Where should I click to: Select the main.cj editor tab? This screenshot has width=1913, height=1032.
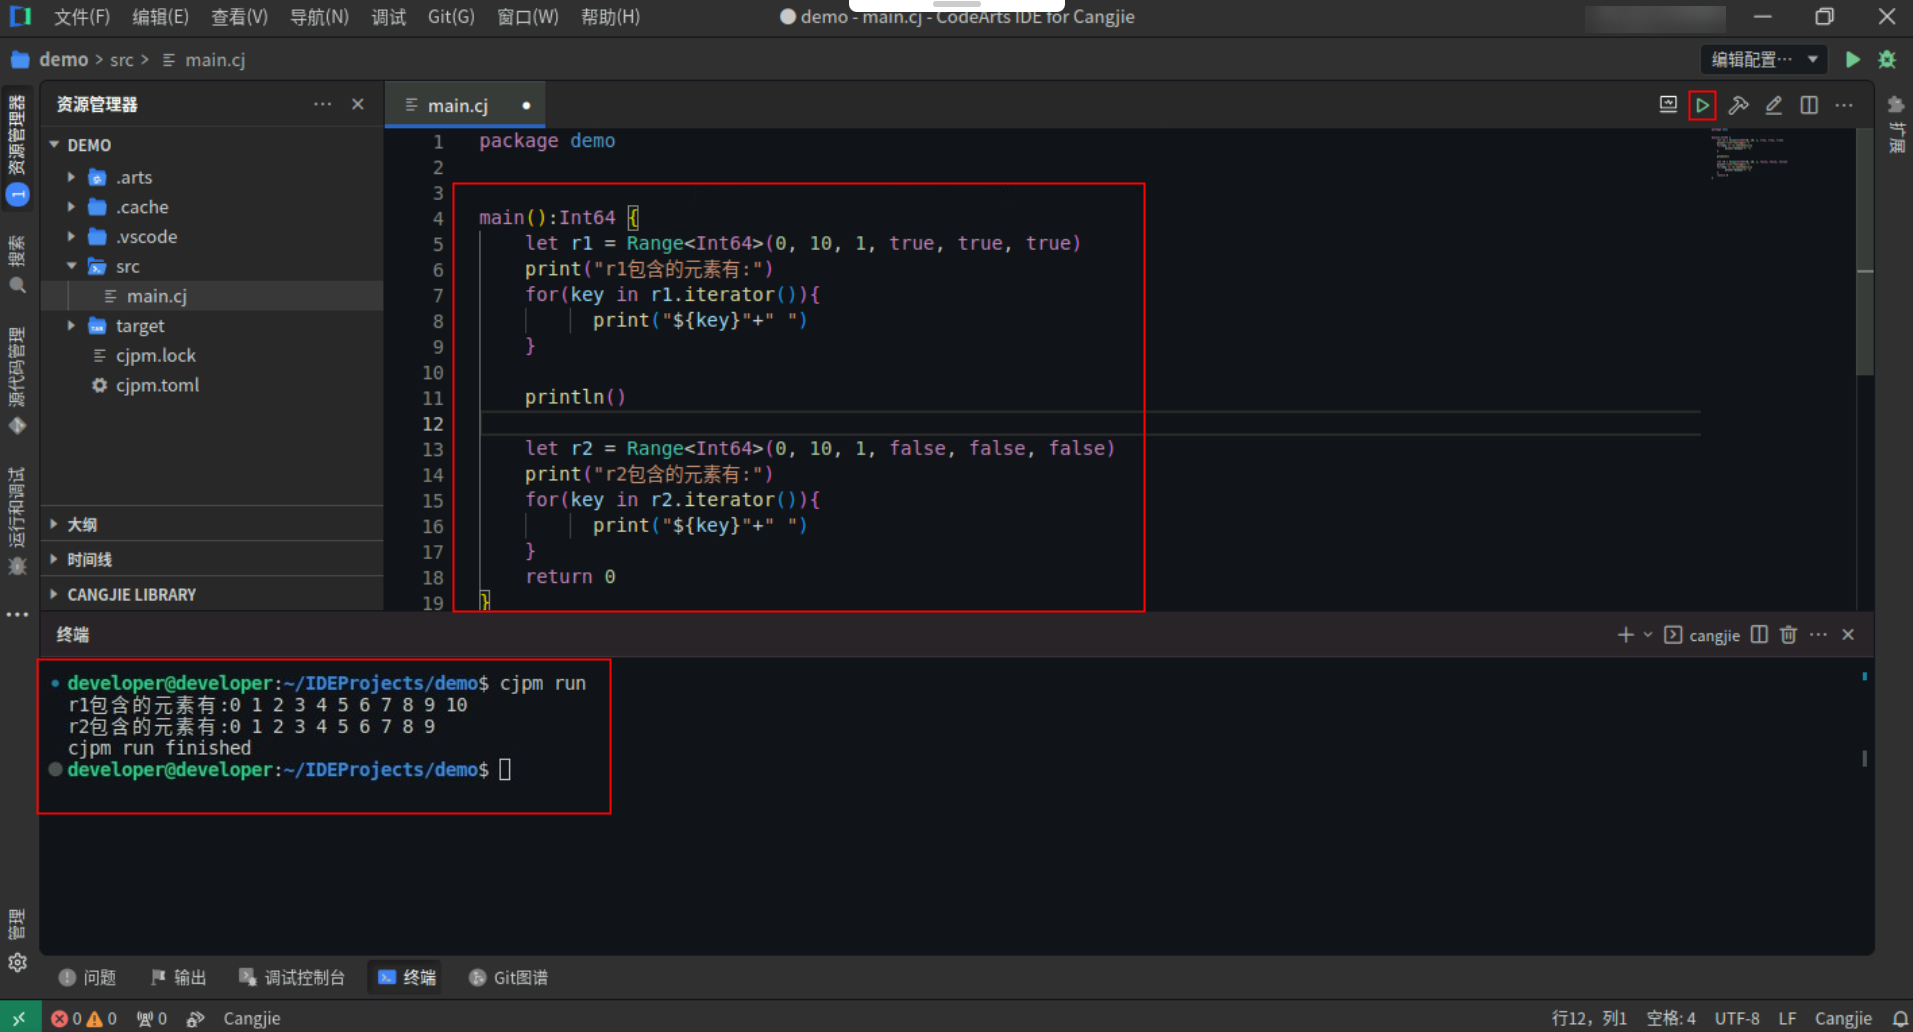465,105
